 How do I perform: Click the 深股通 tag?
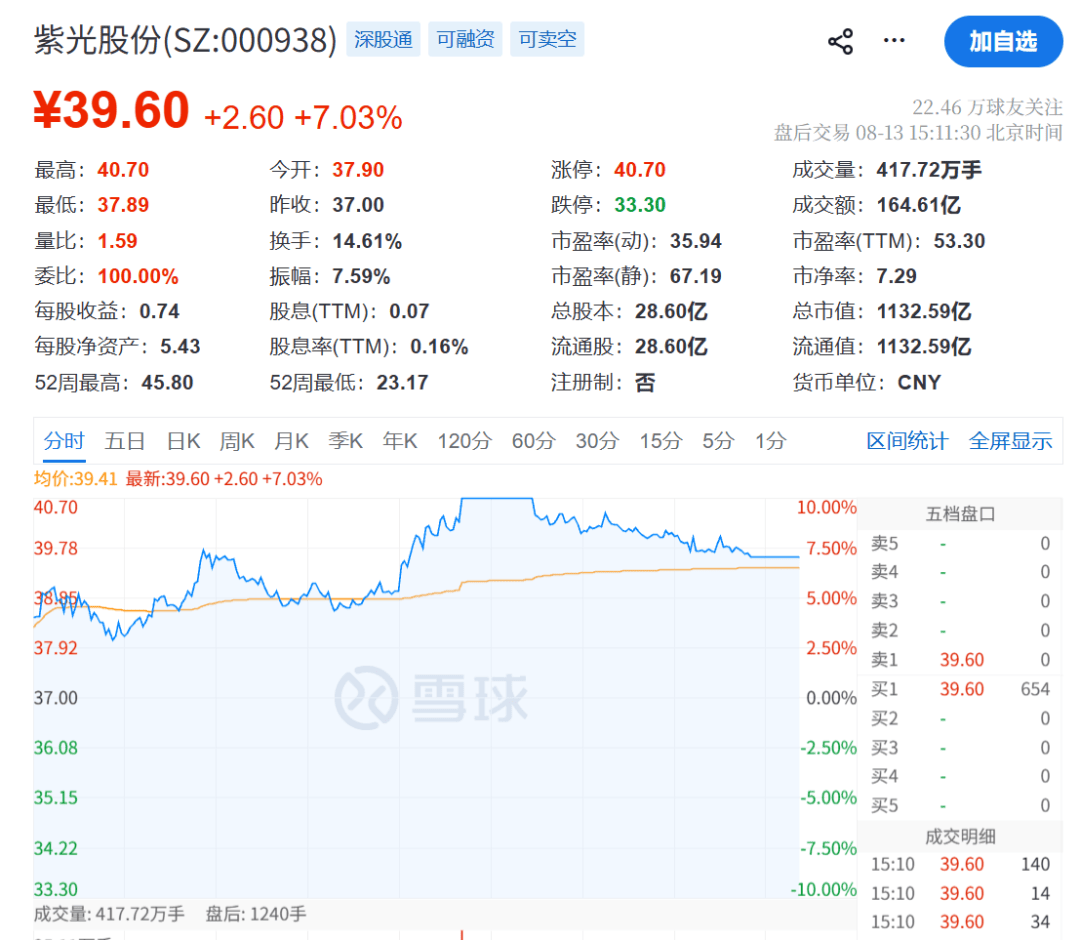coord(383,39)
